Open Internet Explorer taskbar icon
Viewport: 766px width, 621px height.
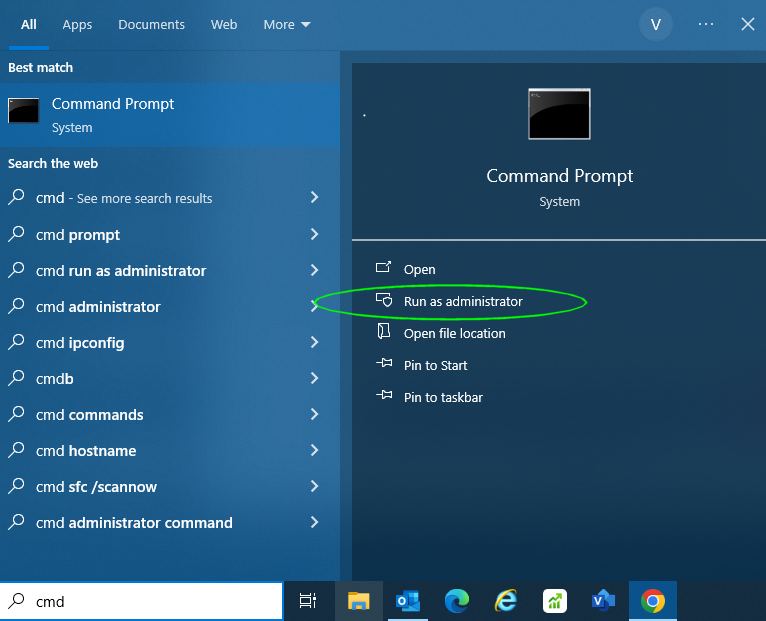pyautogui.click(x=506, y=601)
